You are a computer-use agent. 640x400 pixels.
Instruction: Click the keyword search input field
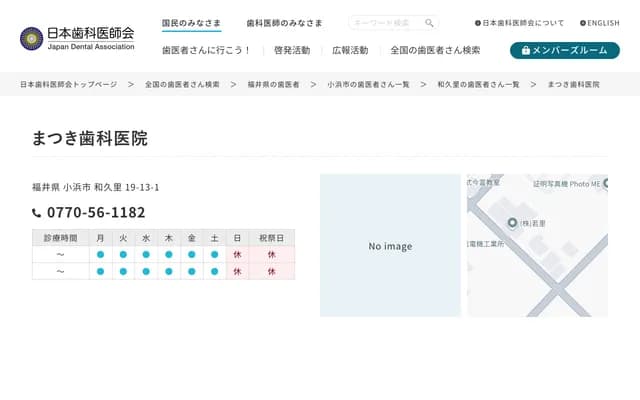point(385,23)
